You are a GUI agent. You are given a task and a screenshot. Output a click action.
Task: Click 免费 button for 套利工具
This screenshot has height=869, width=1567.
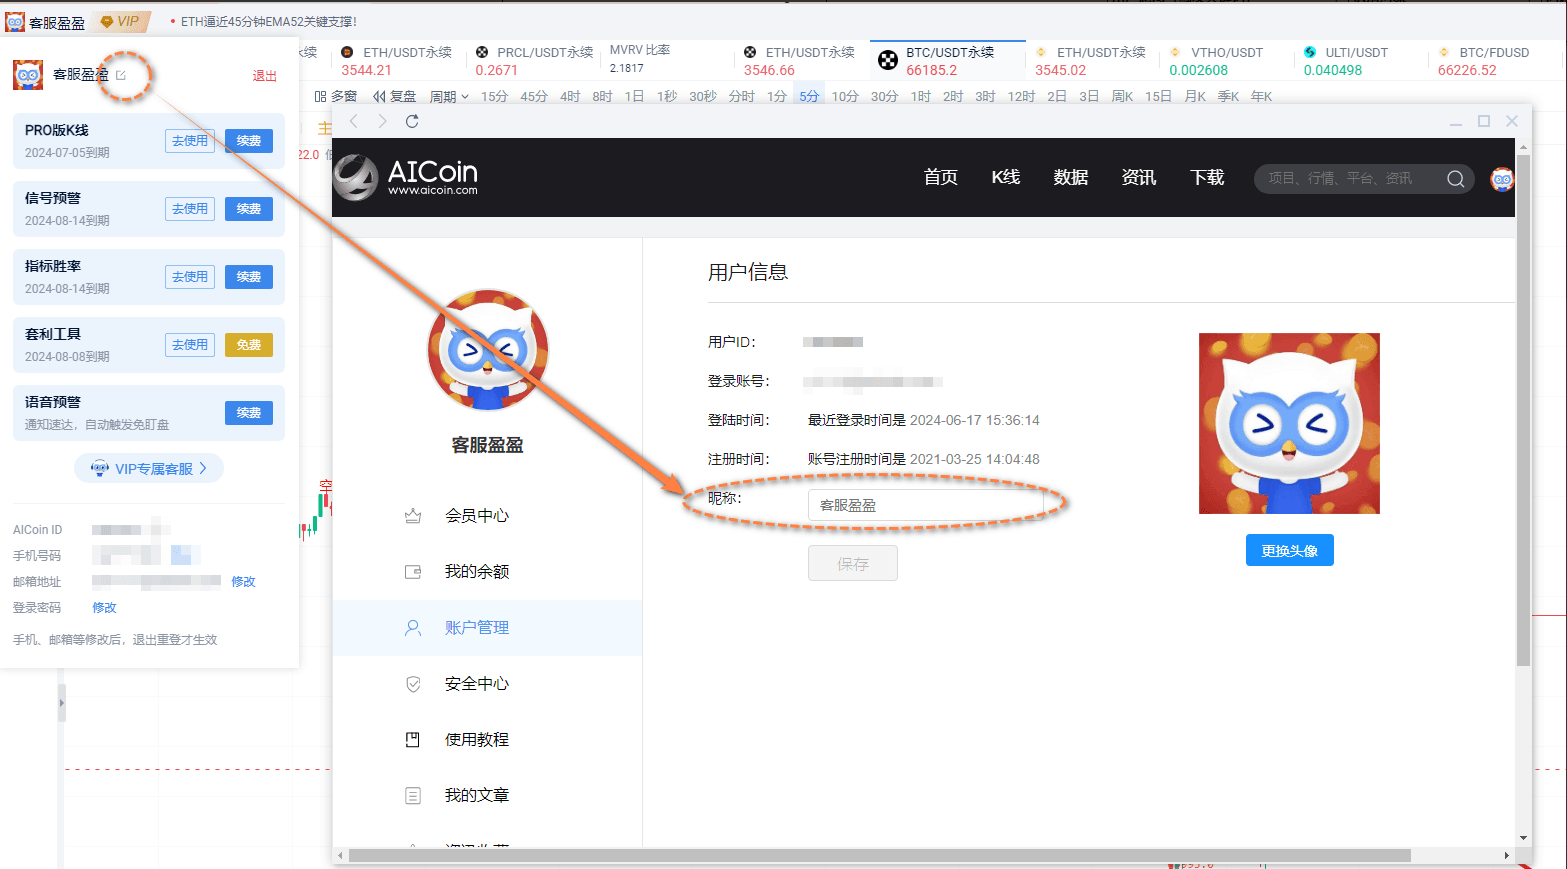click(x=249, y=345)
